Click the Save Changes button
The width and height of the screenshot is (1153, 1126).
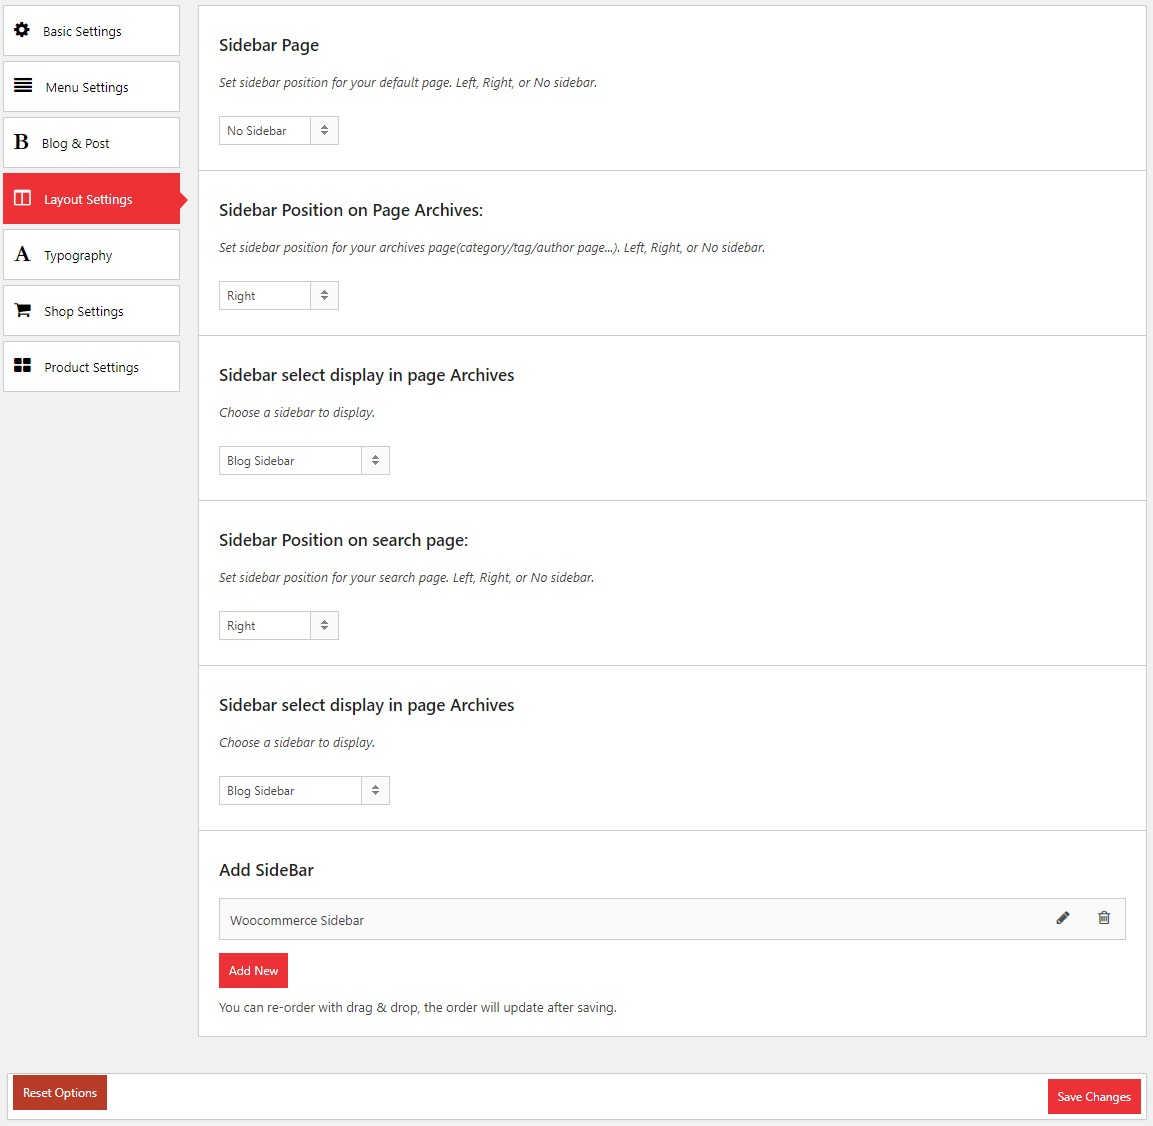pyautogui.click(x=1093, y=1097)
